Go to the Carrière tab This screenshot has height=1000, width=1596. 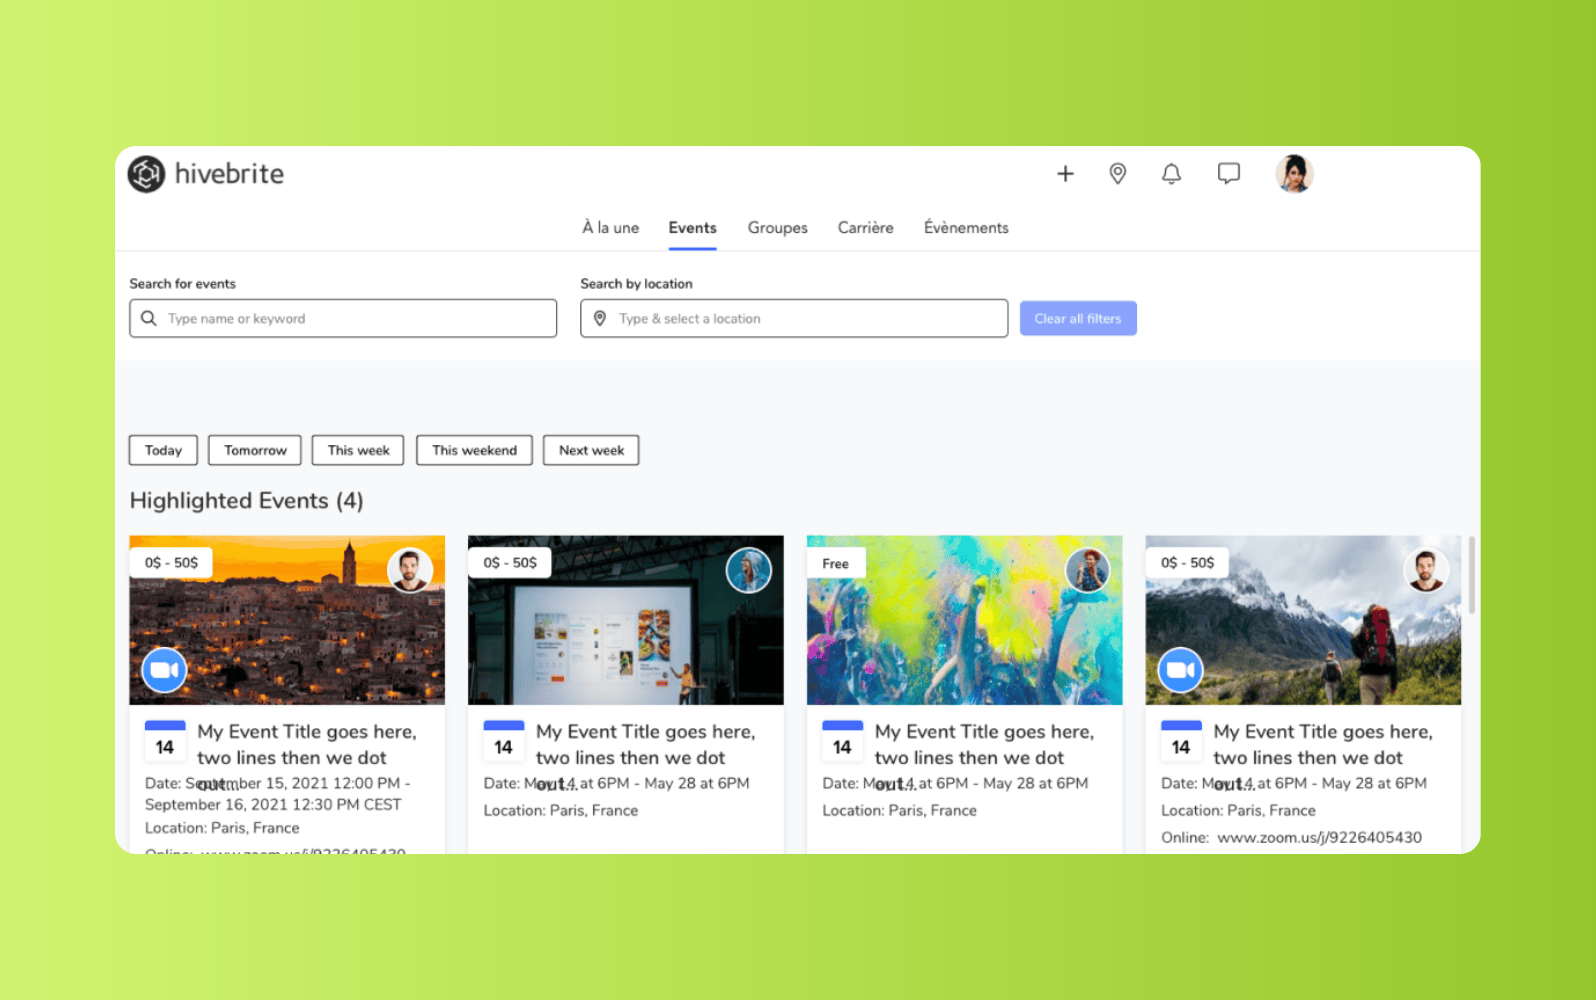pos(865,228)
